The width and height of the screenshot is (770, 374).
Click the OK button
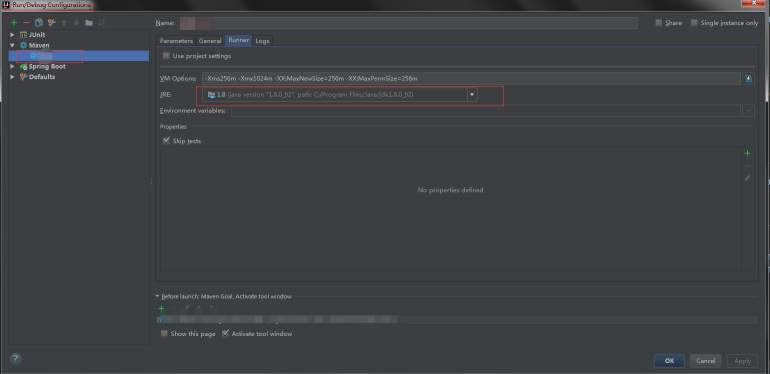(x=669, y=361)
